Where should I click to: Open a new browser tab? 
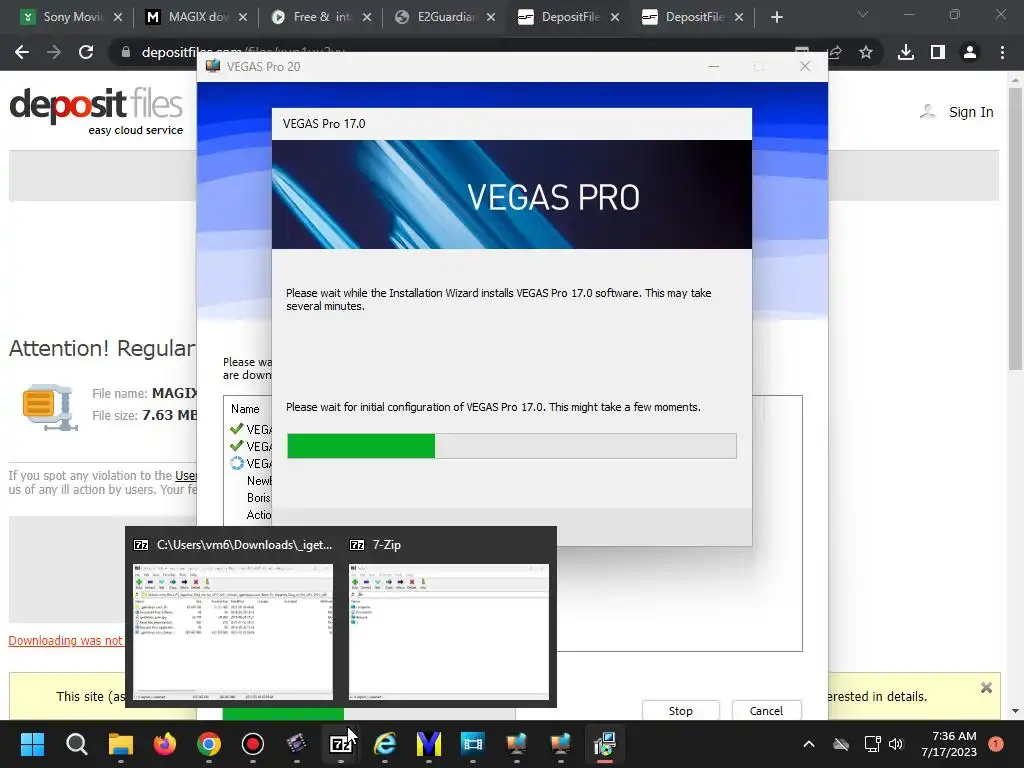[x=776, y=17]
